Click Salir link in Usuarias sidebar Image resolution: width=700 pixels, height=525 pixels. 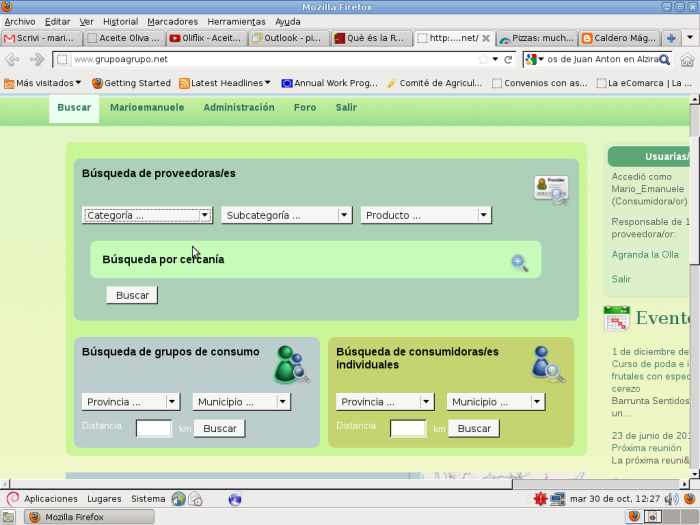(x=621, y=279)
